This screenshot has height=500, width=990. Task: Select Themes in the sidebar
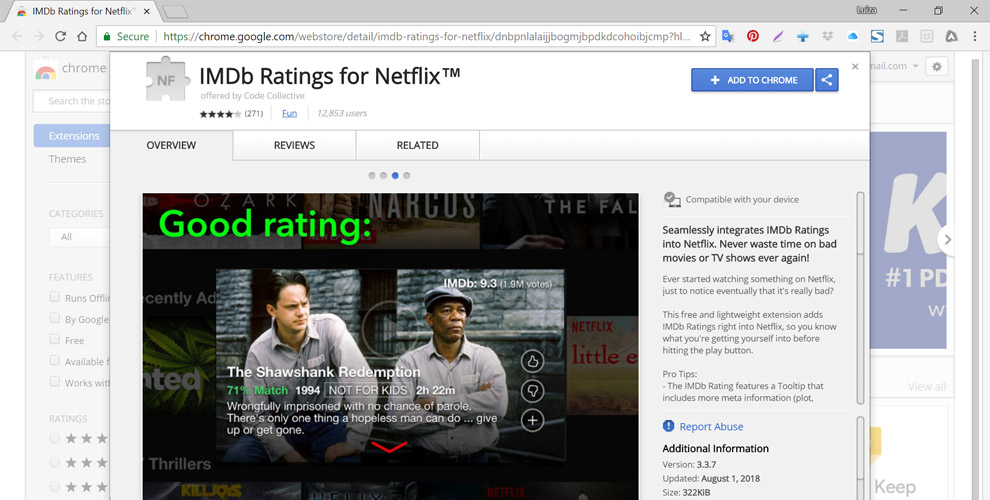(x=67, y=159)
